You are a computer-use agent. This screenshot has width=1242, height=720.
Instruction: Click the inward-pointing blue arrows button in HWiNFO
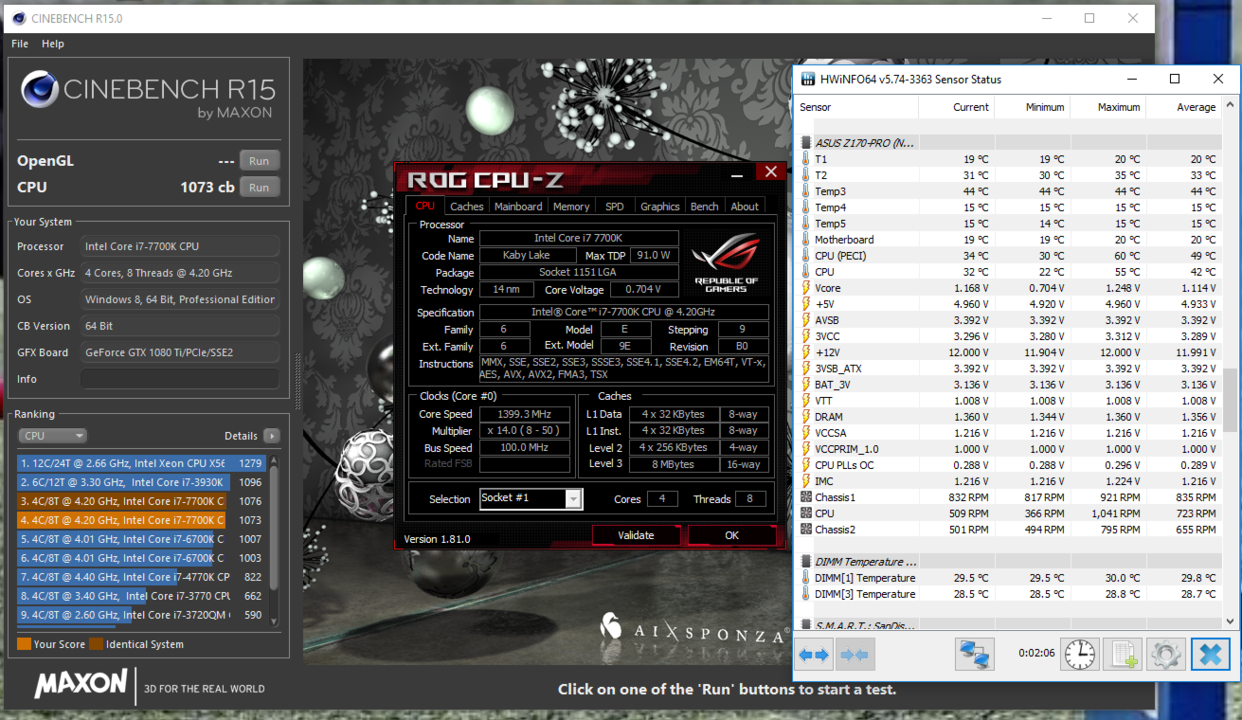tap(853, 655)
